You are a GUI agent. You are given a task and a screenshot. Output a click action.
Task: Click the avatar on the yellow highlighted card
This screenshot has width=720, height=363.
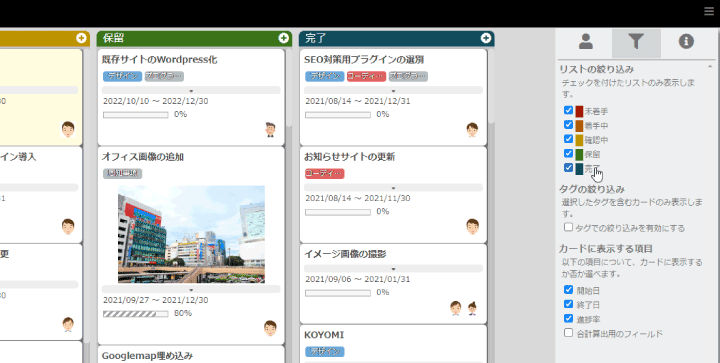coord(68,129)
